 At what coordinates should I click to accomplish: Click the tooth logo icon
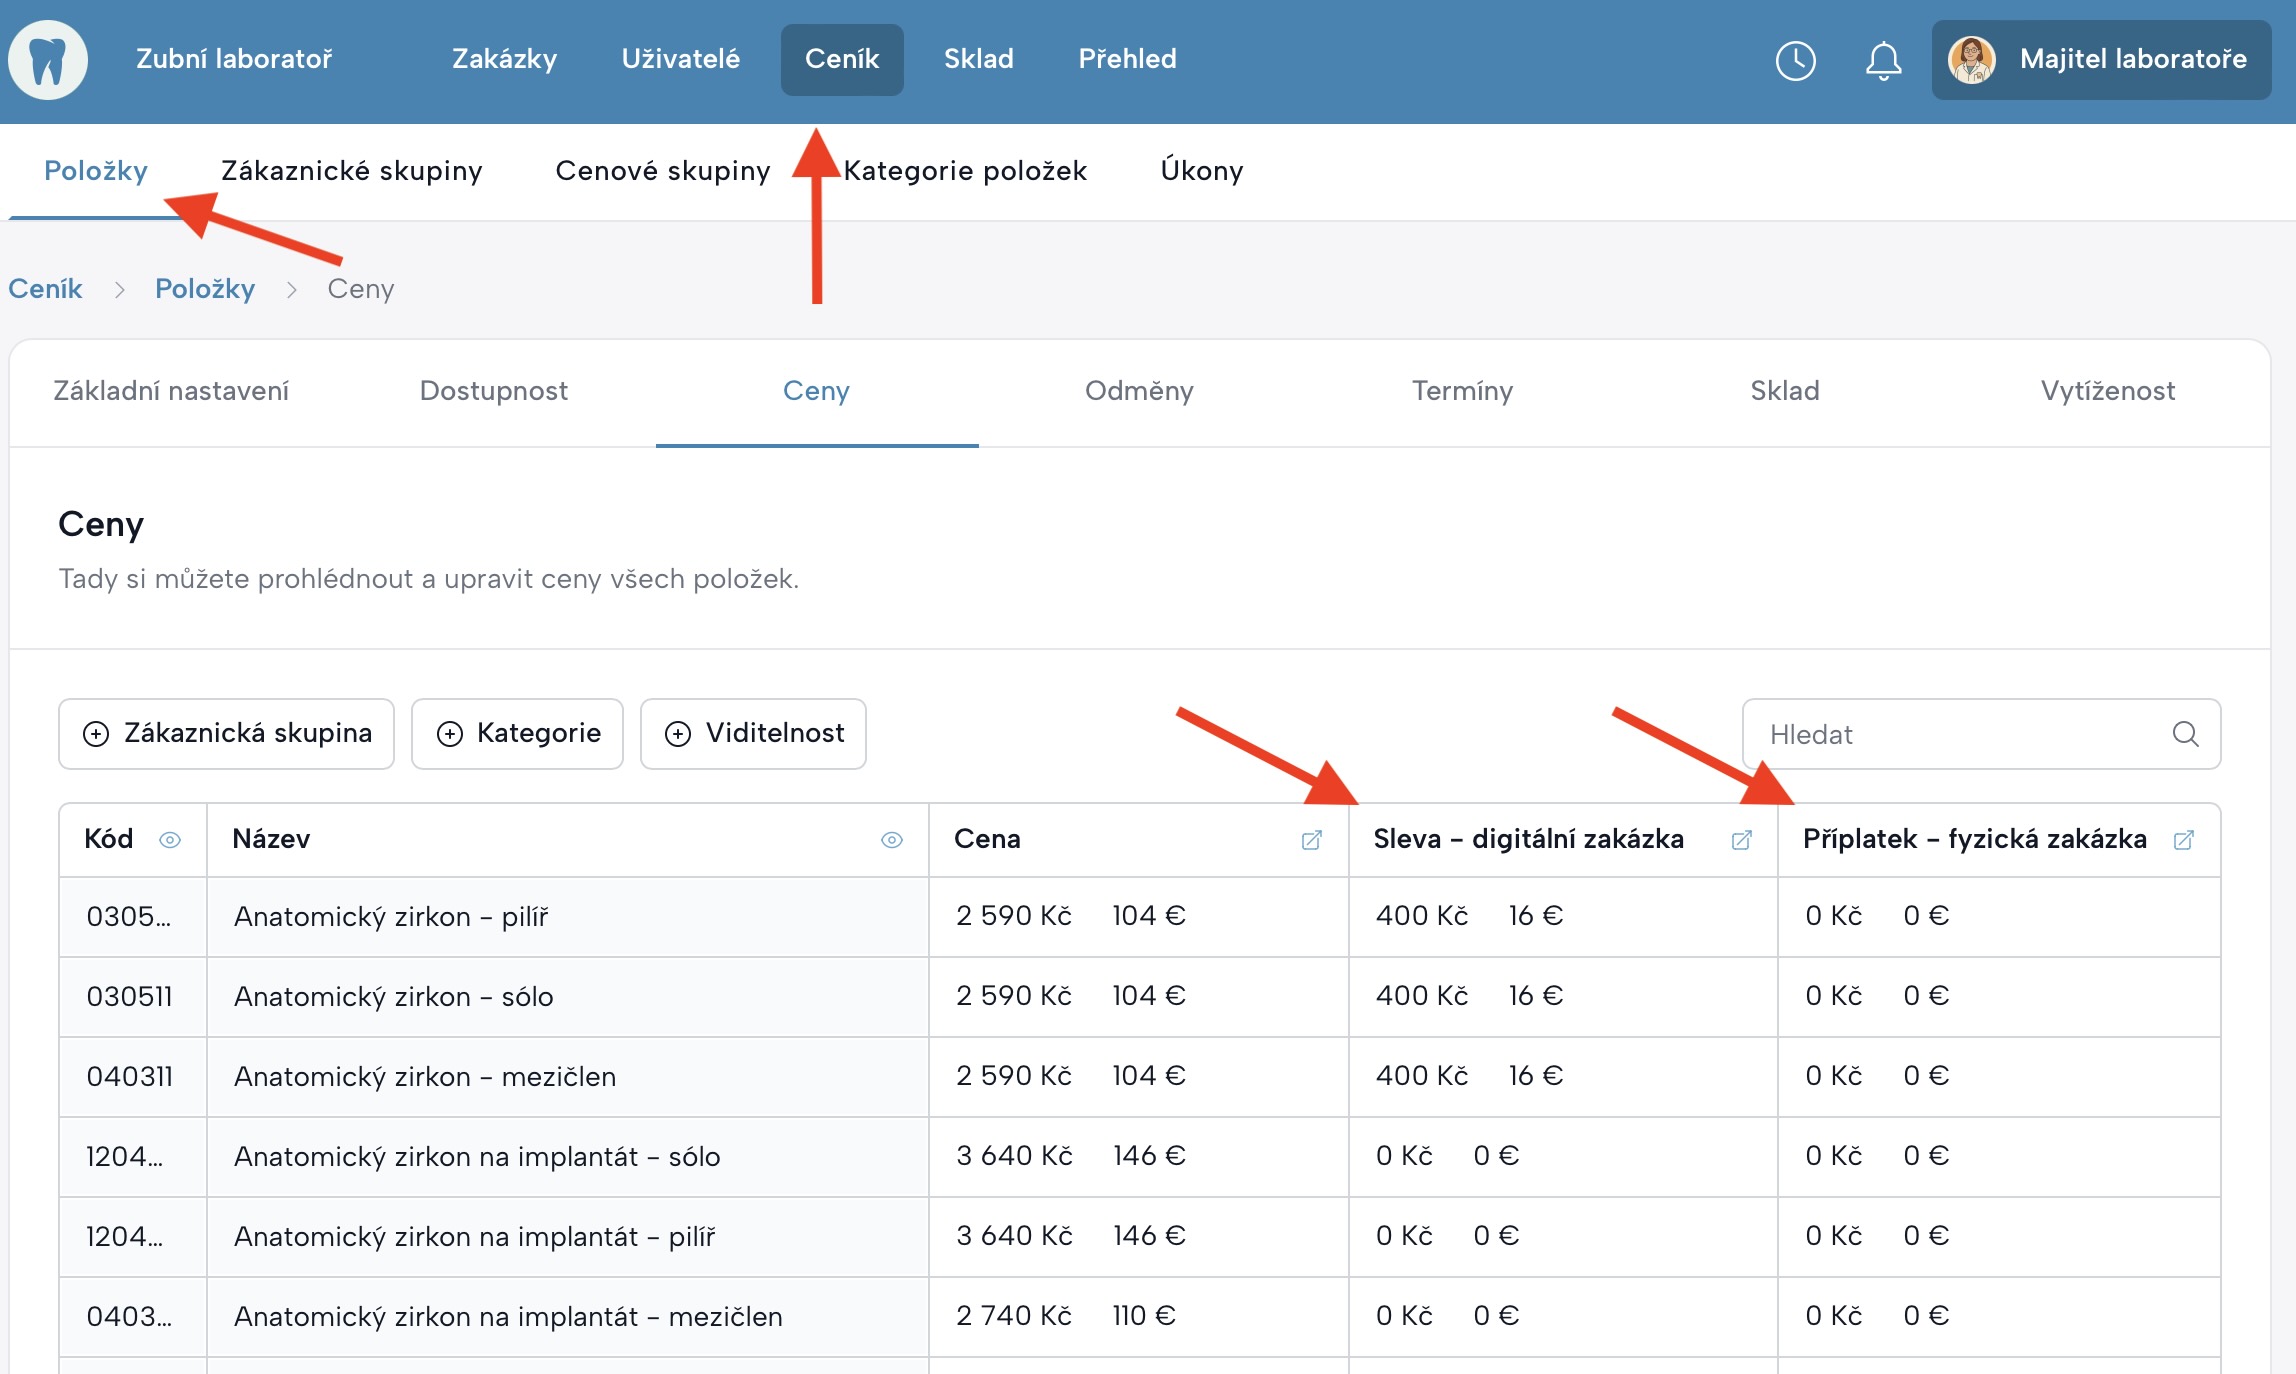click(48, 60)
